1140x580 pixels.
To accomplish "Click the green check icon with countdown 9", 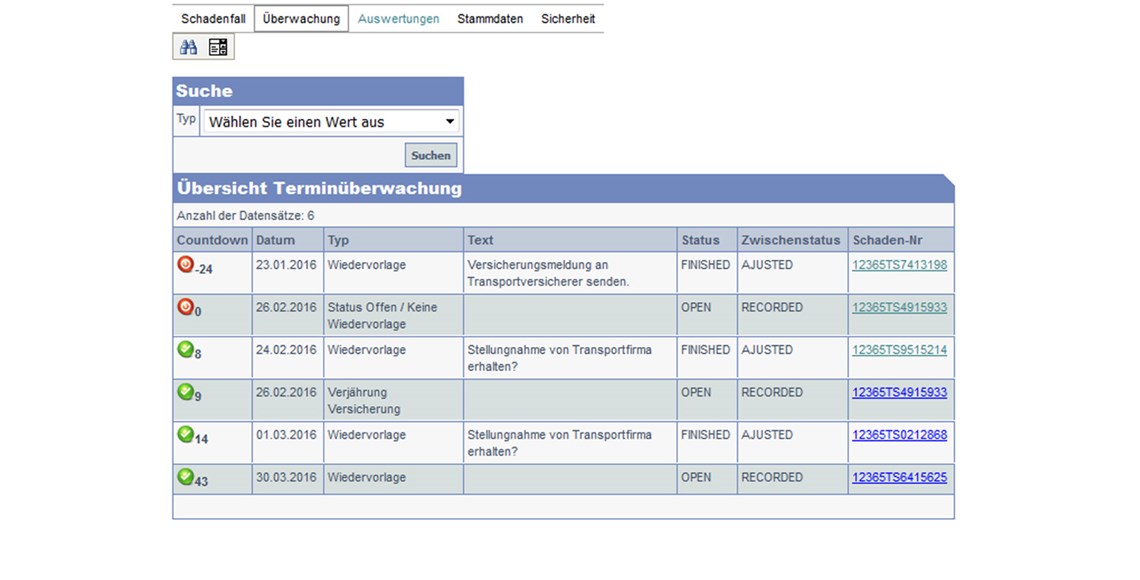I will 185,392.
